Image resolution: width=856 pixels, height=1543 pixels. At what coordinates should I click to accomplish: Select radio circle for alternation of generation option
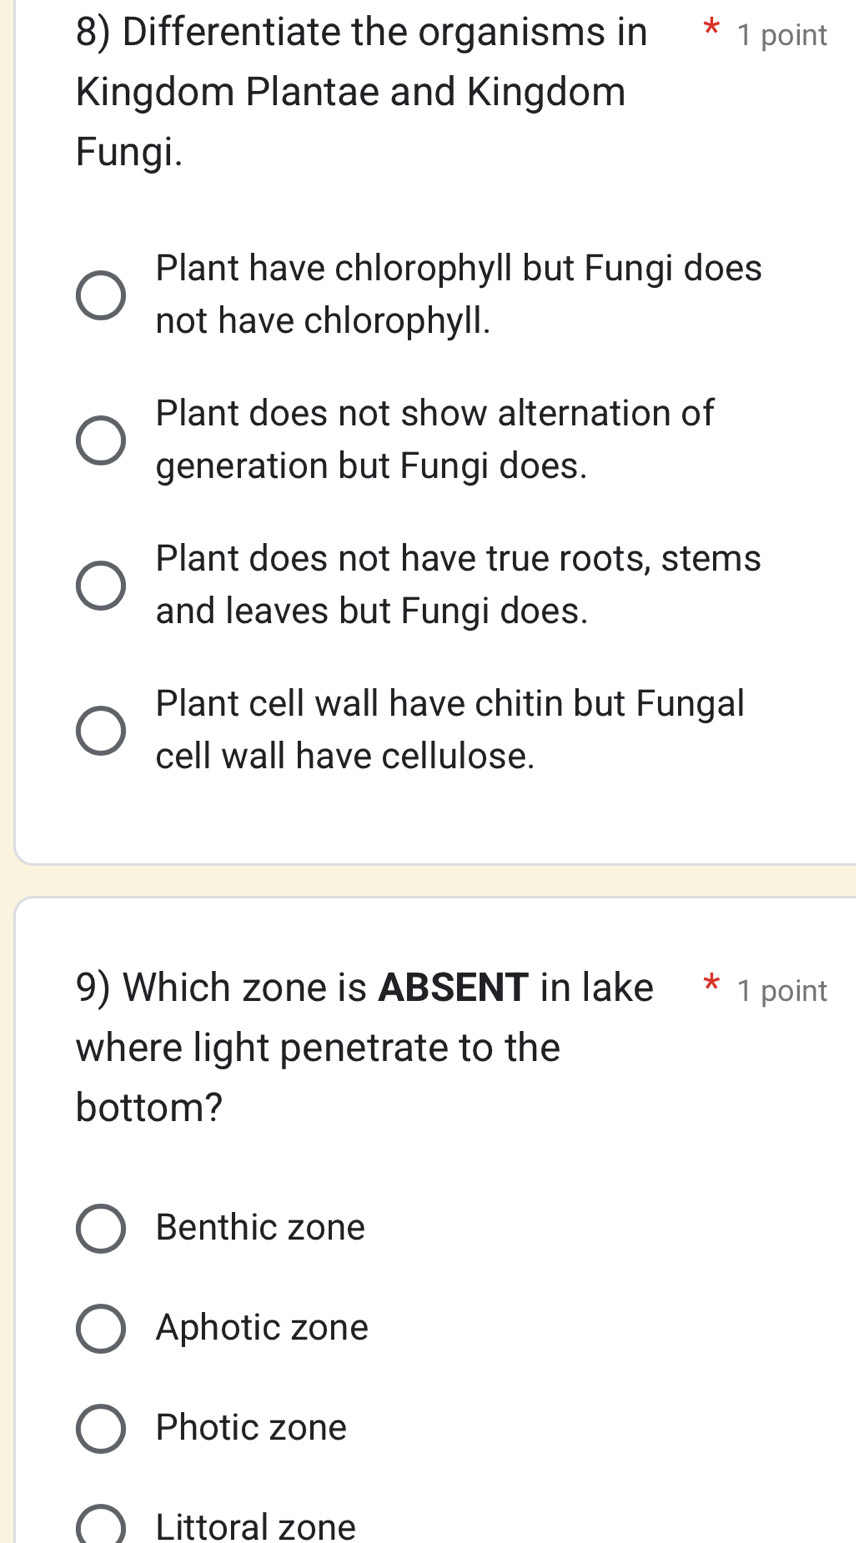click(101, 440)
